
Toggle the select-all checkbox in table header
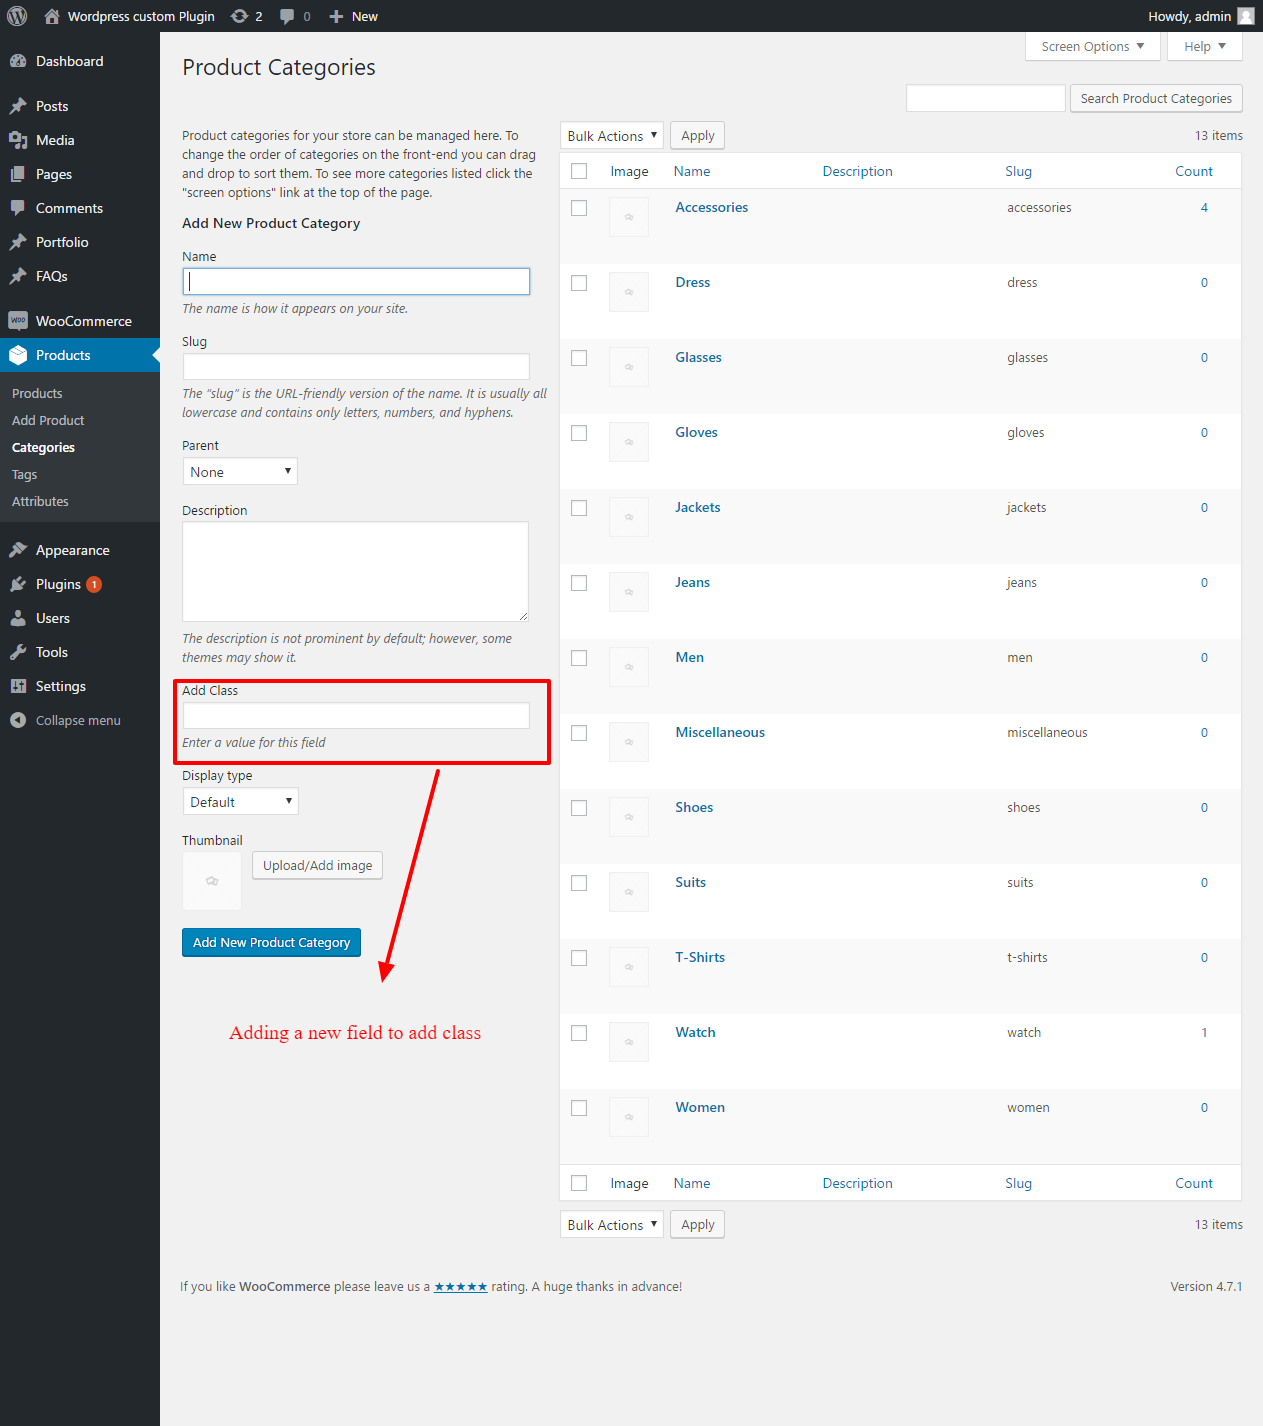click(579, 171)
